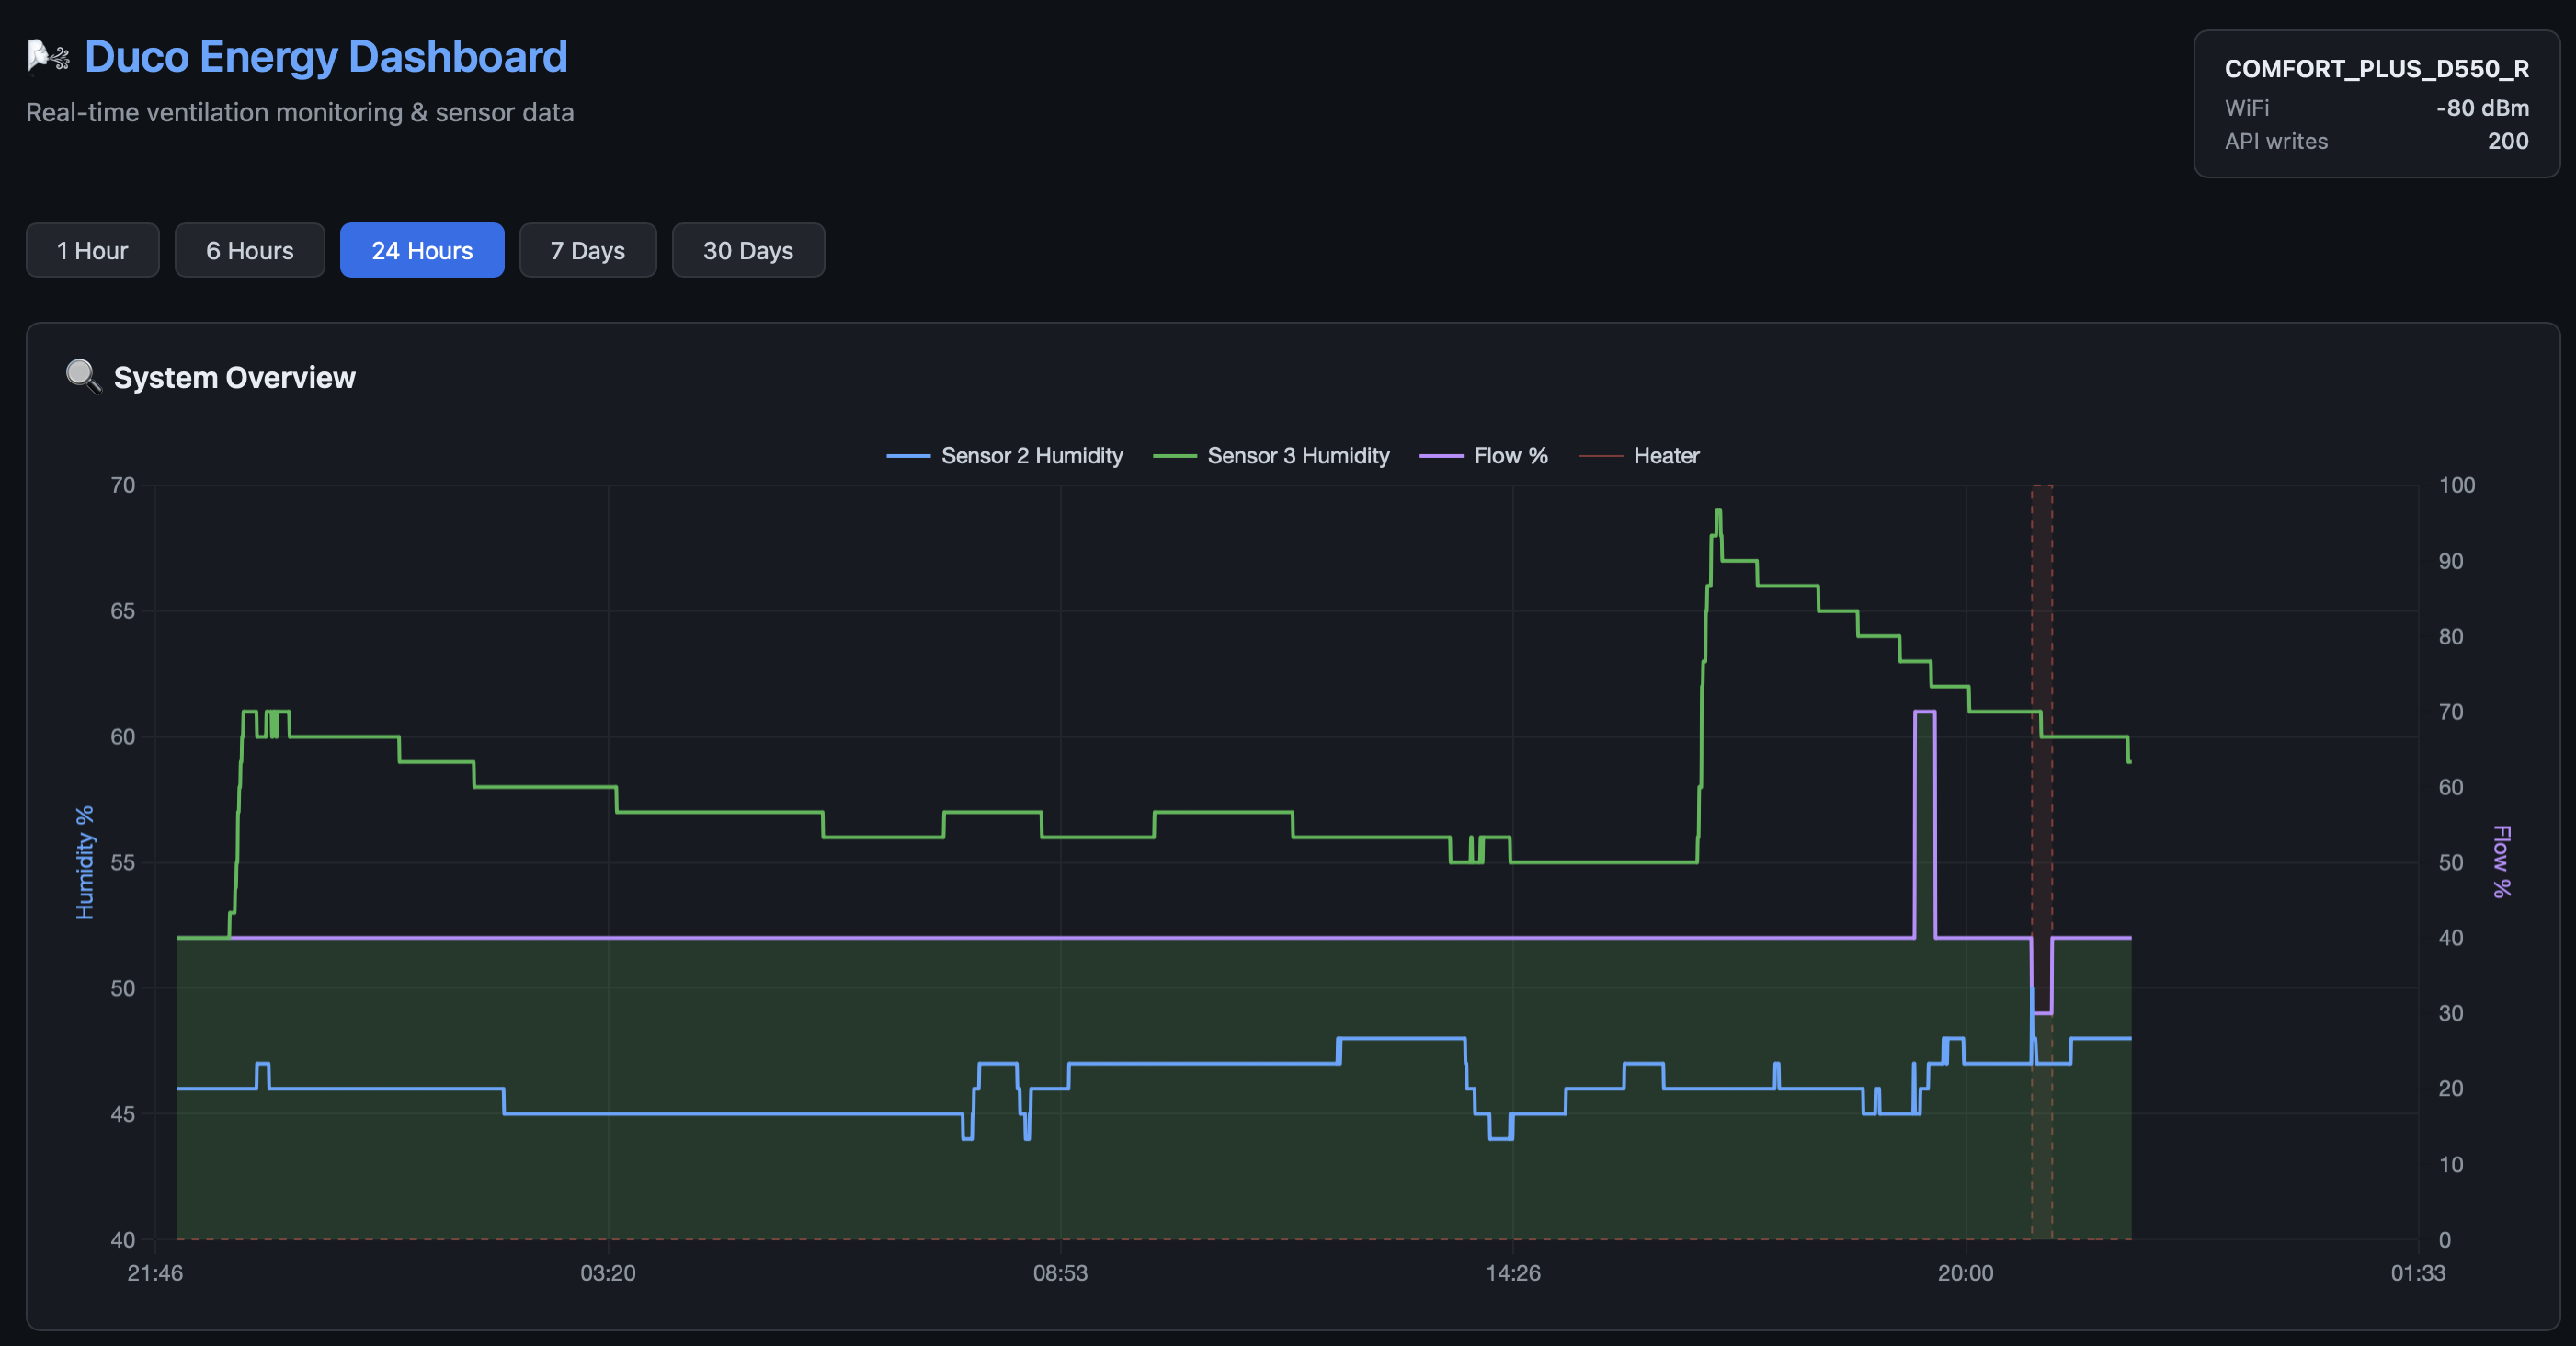Screen dimensions: 2576x1346
Task: Click the purple Flow % spike near 20:00
Action: tap(1924, 712)
